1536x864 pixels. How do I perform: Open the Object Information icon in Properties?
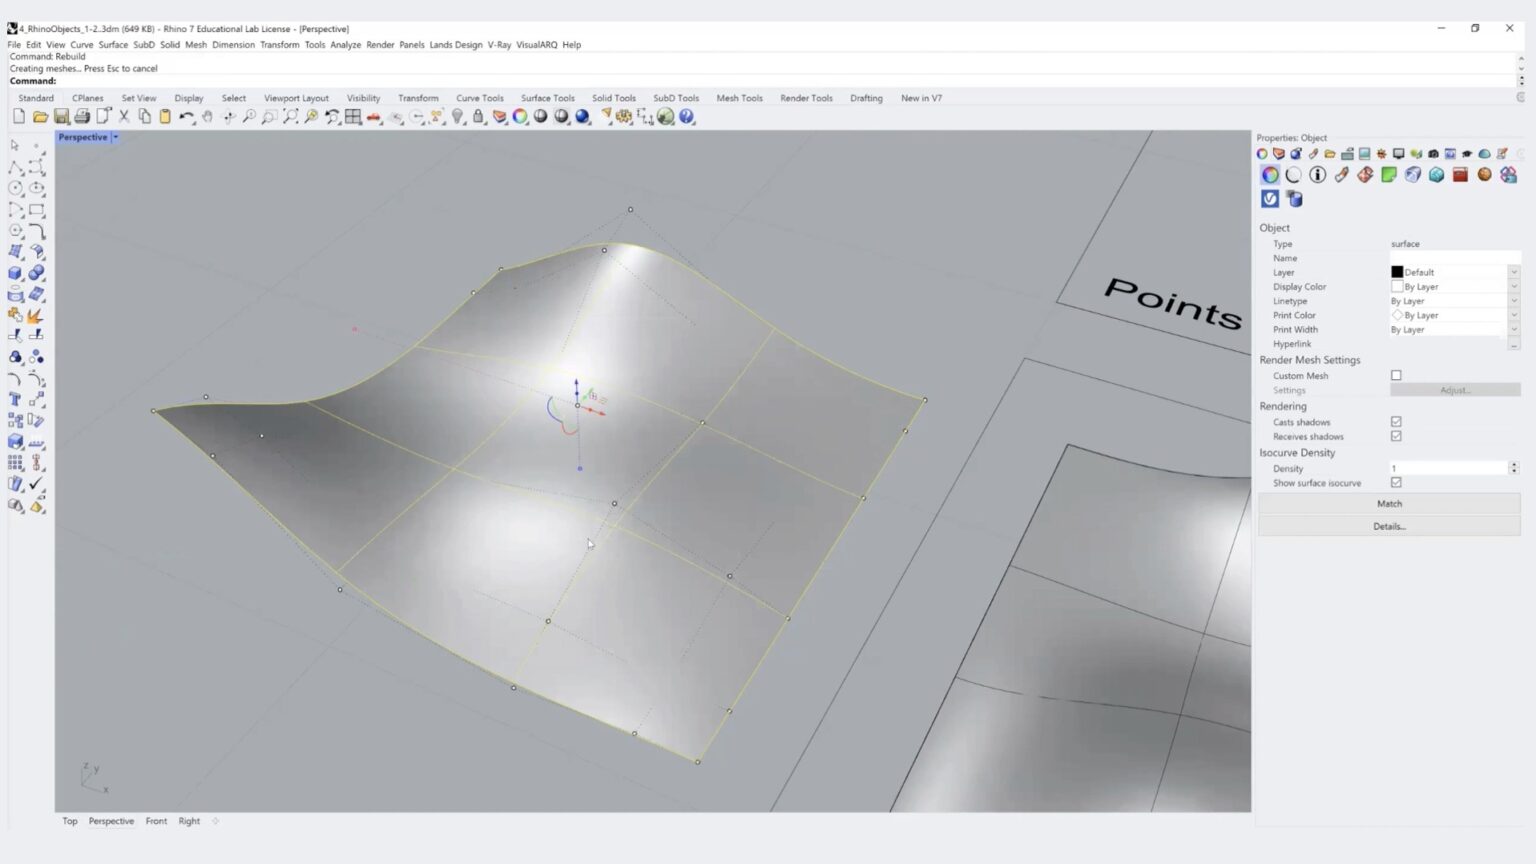1318,175
